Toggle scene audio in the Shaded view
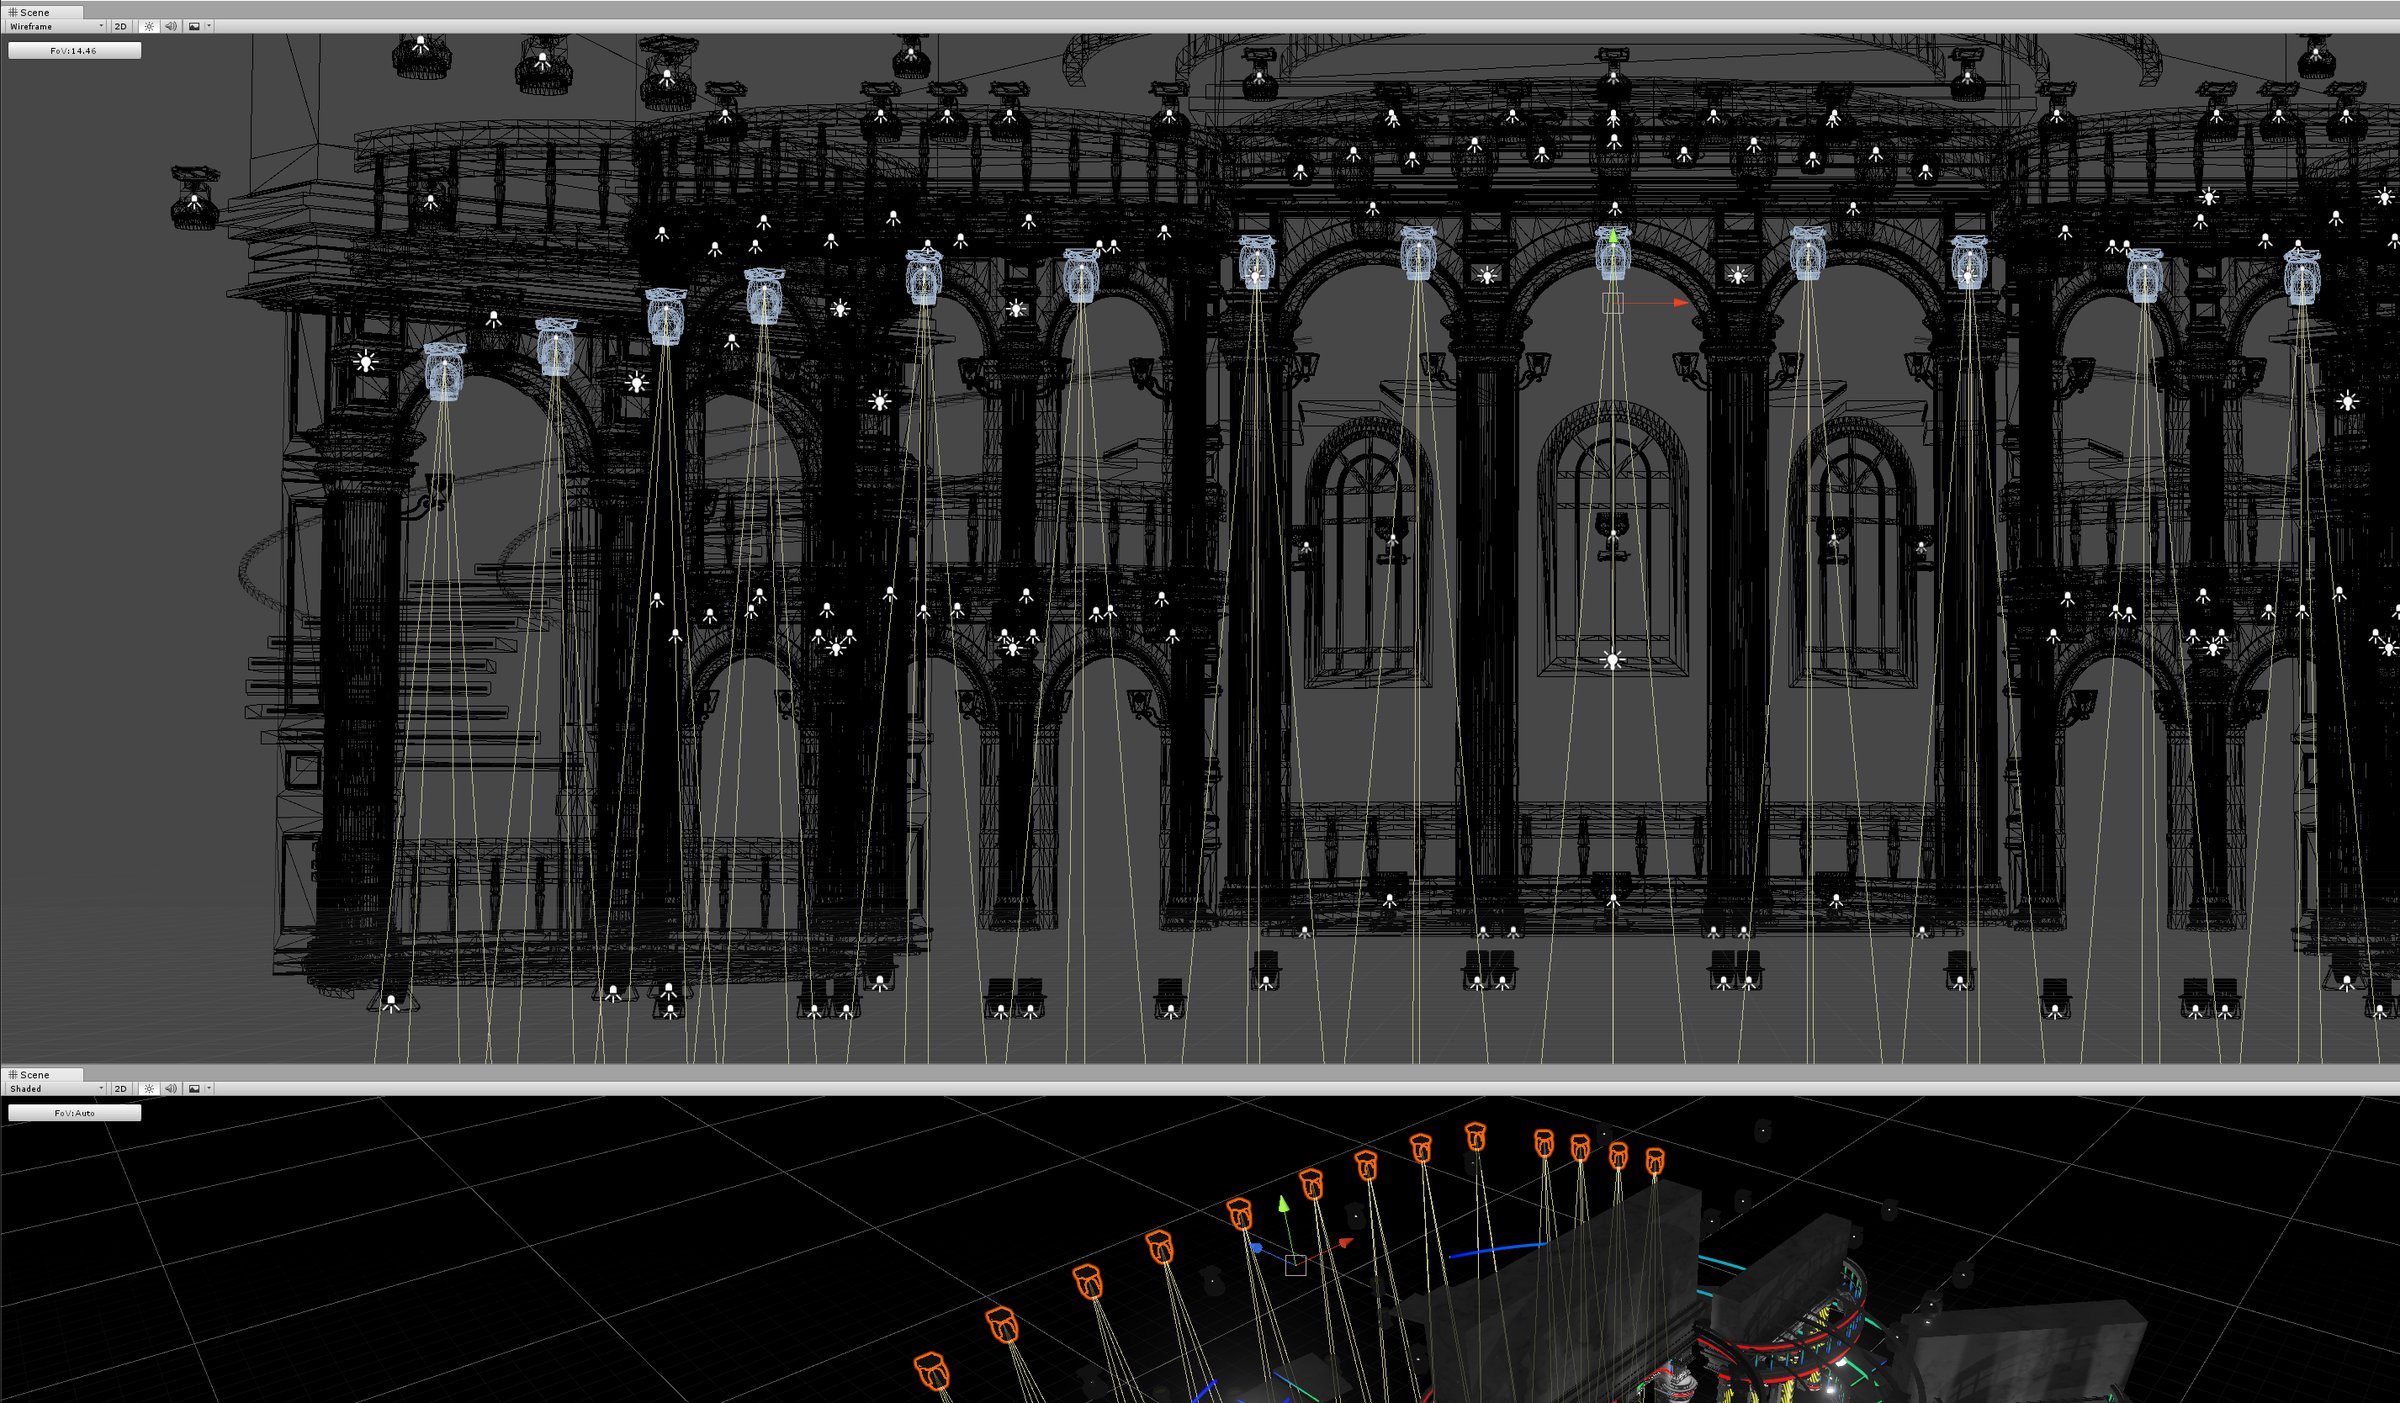Viewport: 2400px width, 1403px height. [x=170, y=1088]
